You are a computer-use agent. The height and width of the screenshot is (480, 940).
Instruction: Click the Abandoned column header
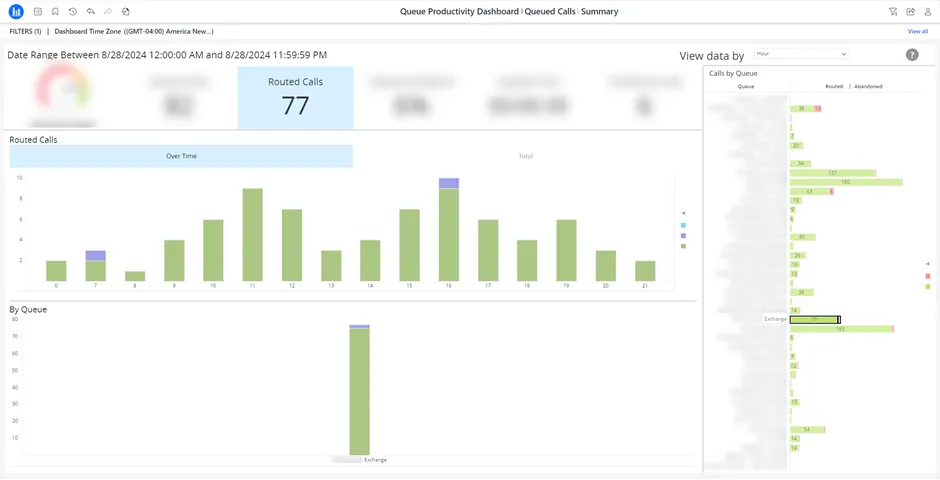click(x=868, y=86)
